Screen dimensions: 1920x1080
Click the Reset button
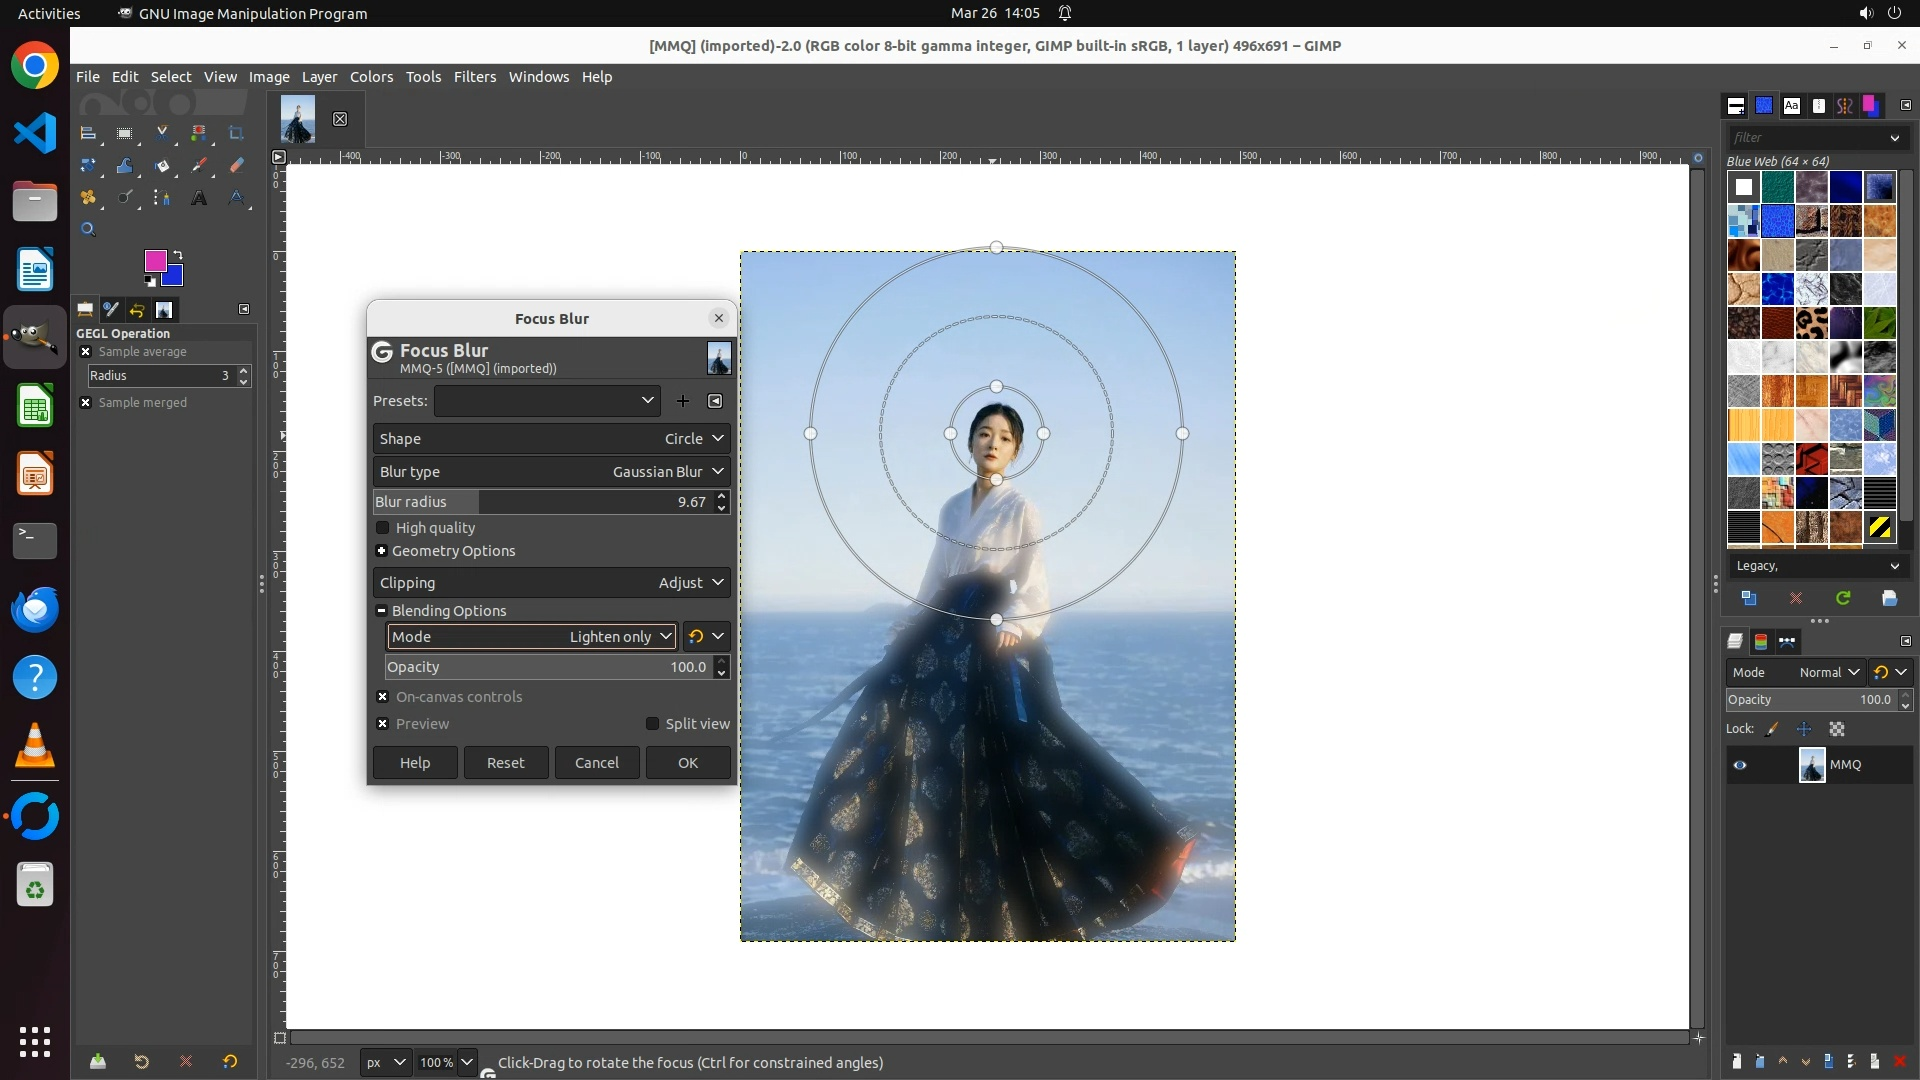pyautogui.click(x=505, y=763)
